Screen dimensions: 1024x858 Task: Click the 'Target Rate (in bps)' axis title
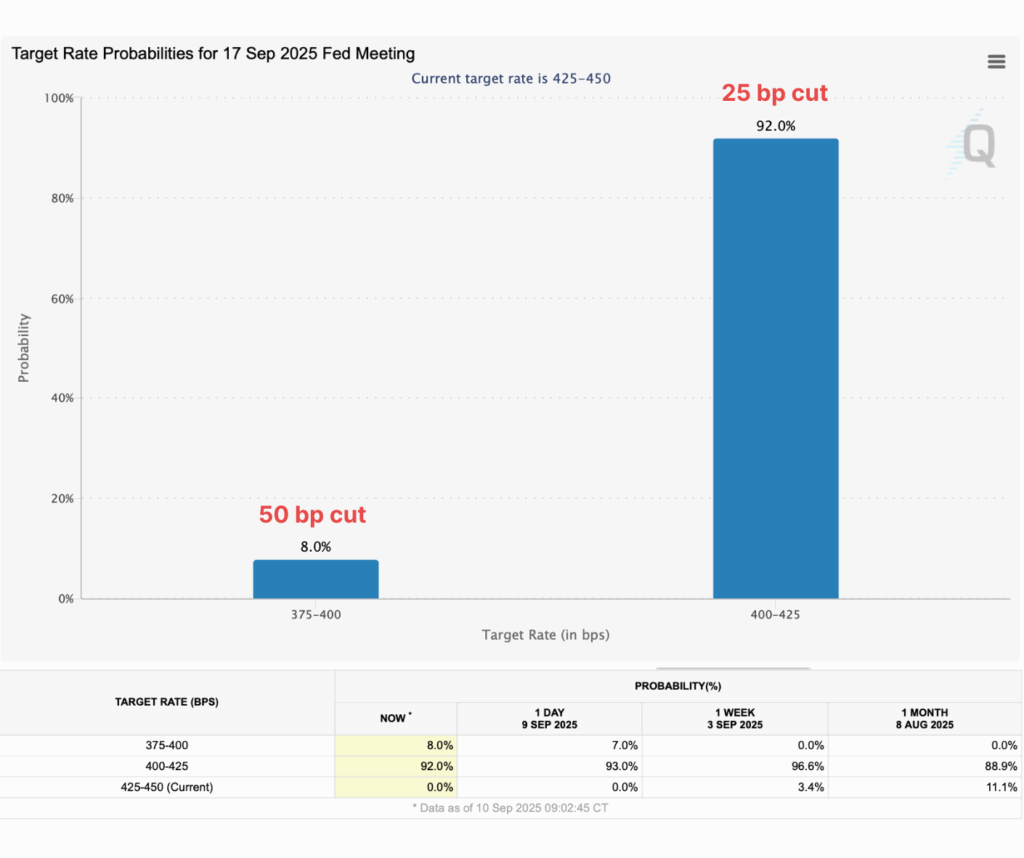[545, 635]
